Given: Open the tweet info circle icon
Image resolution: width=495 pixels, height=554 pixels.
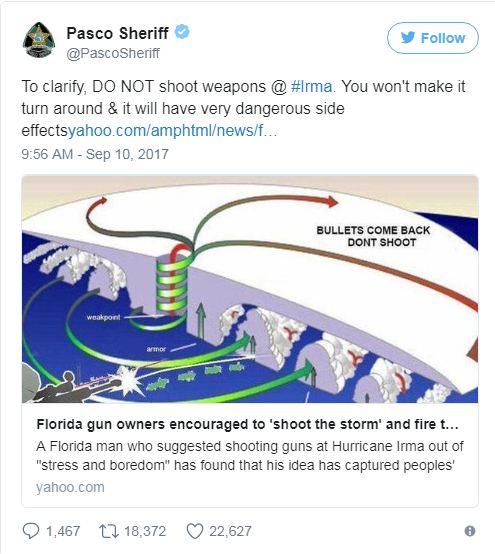Looking at the screenshot, I should tap(470, 531).
